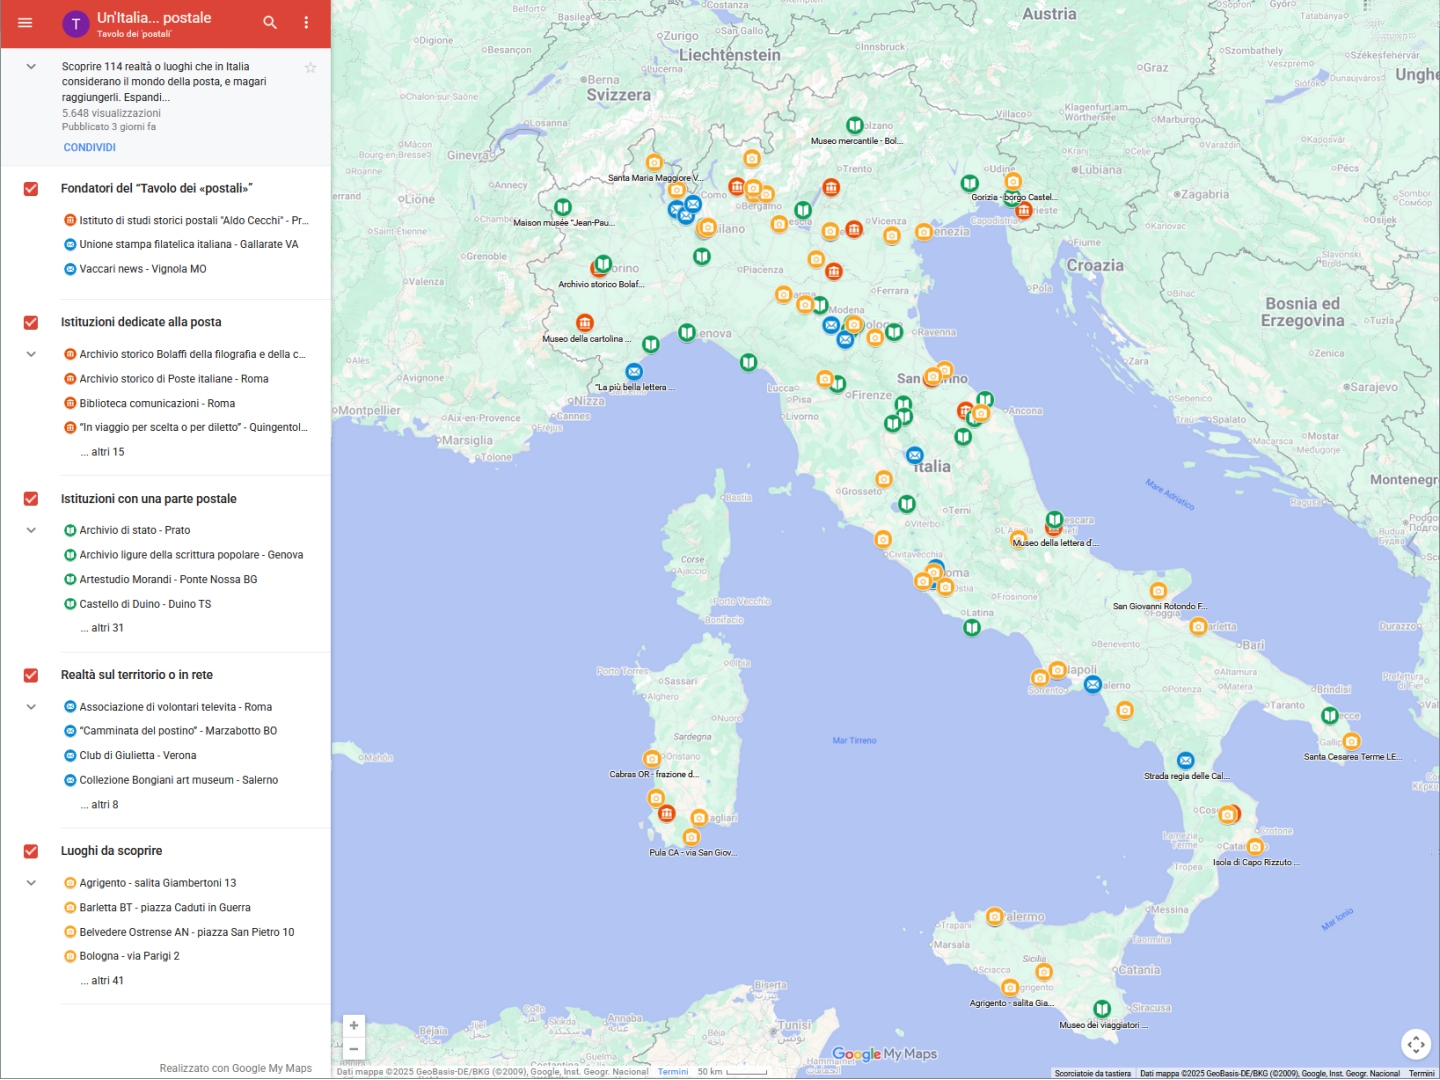Select Museo mercantile Bolzano green marker
Image resolution: width=1440 pixels, height=1080 pixels.
point(855,125)
